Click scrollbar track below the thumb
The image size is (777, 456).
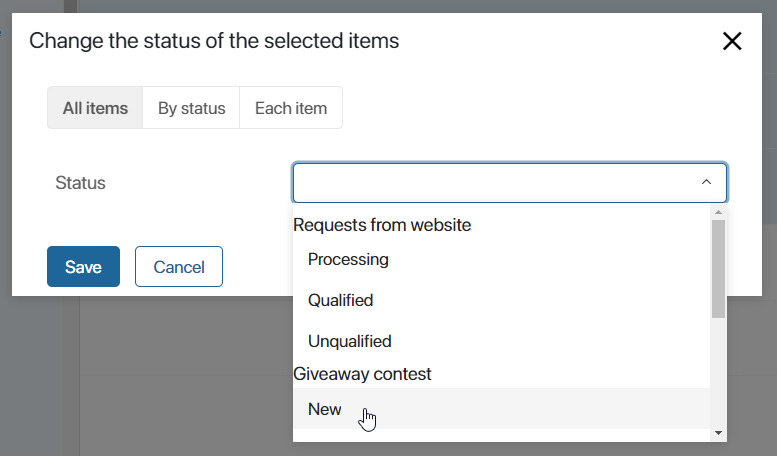pos(718,372)
